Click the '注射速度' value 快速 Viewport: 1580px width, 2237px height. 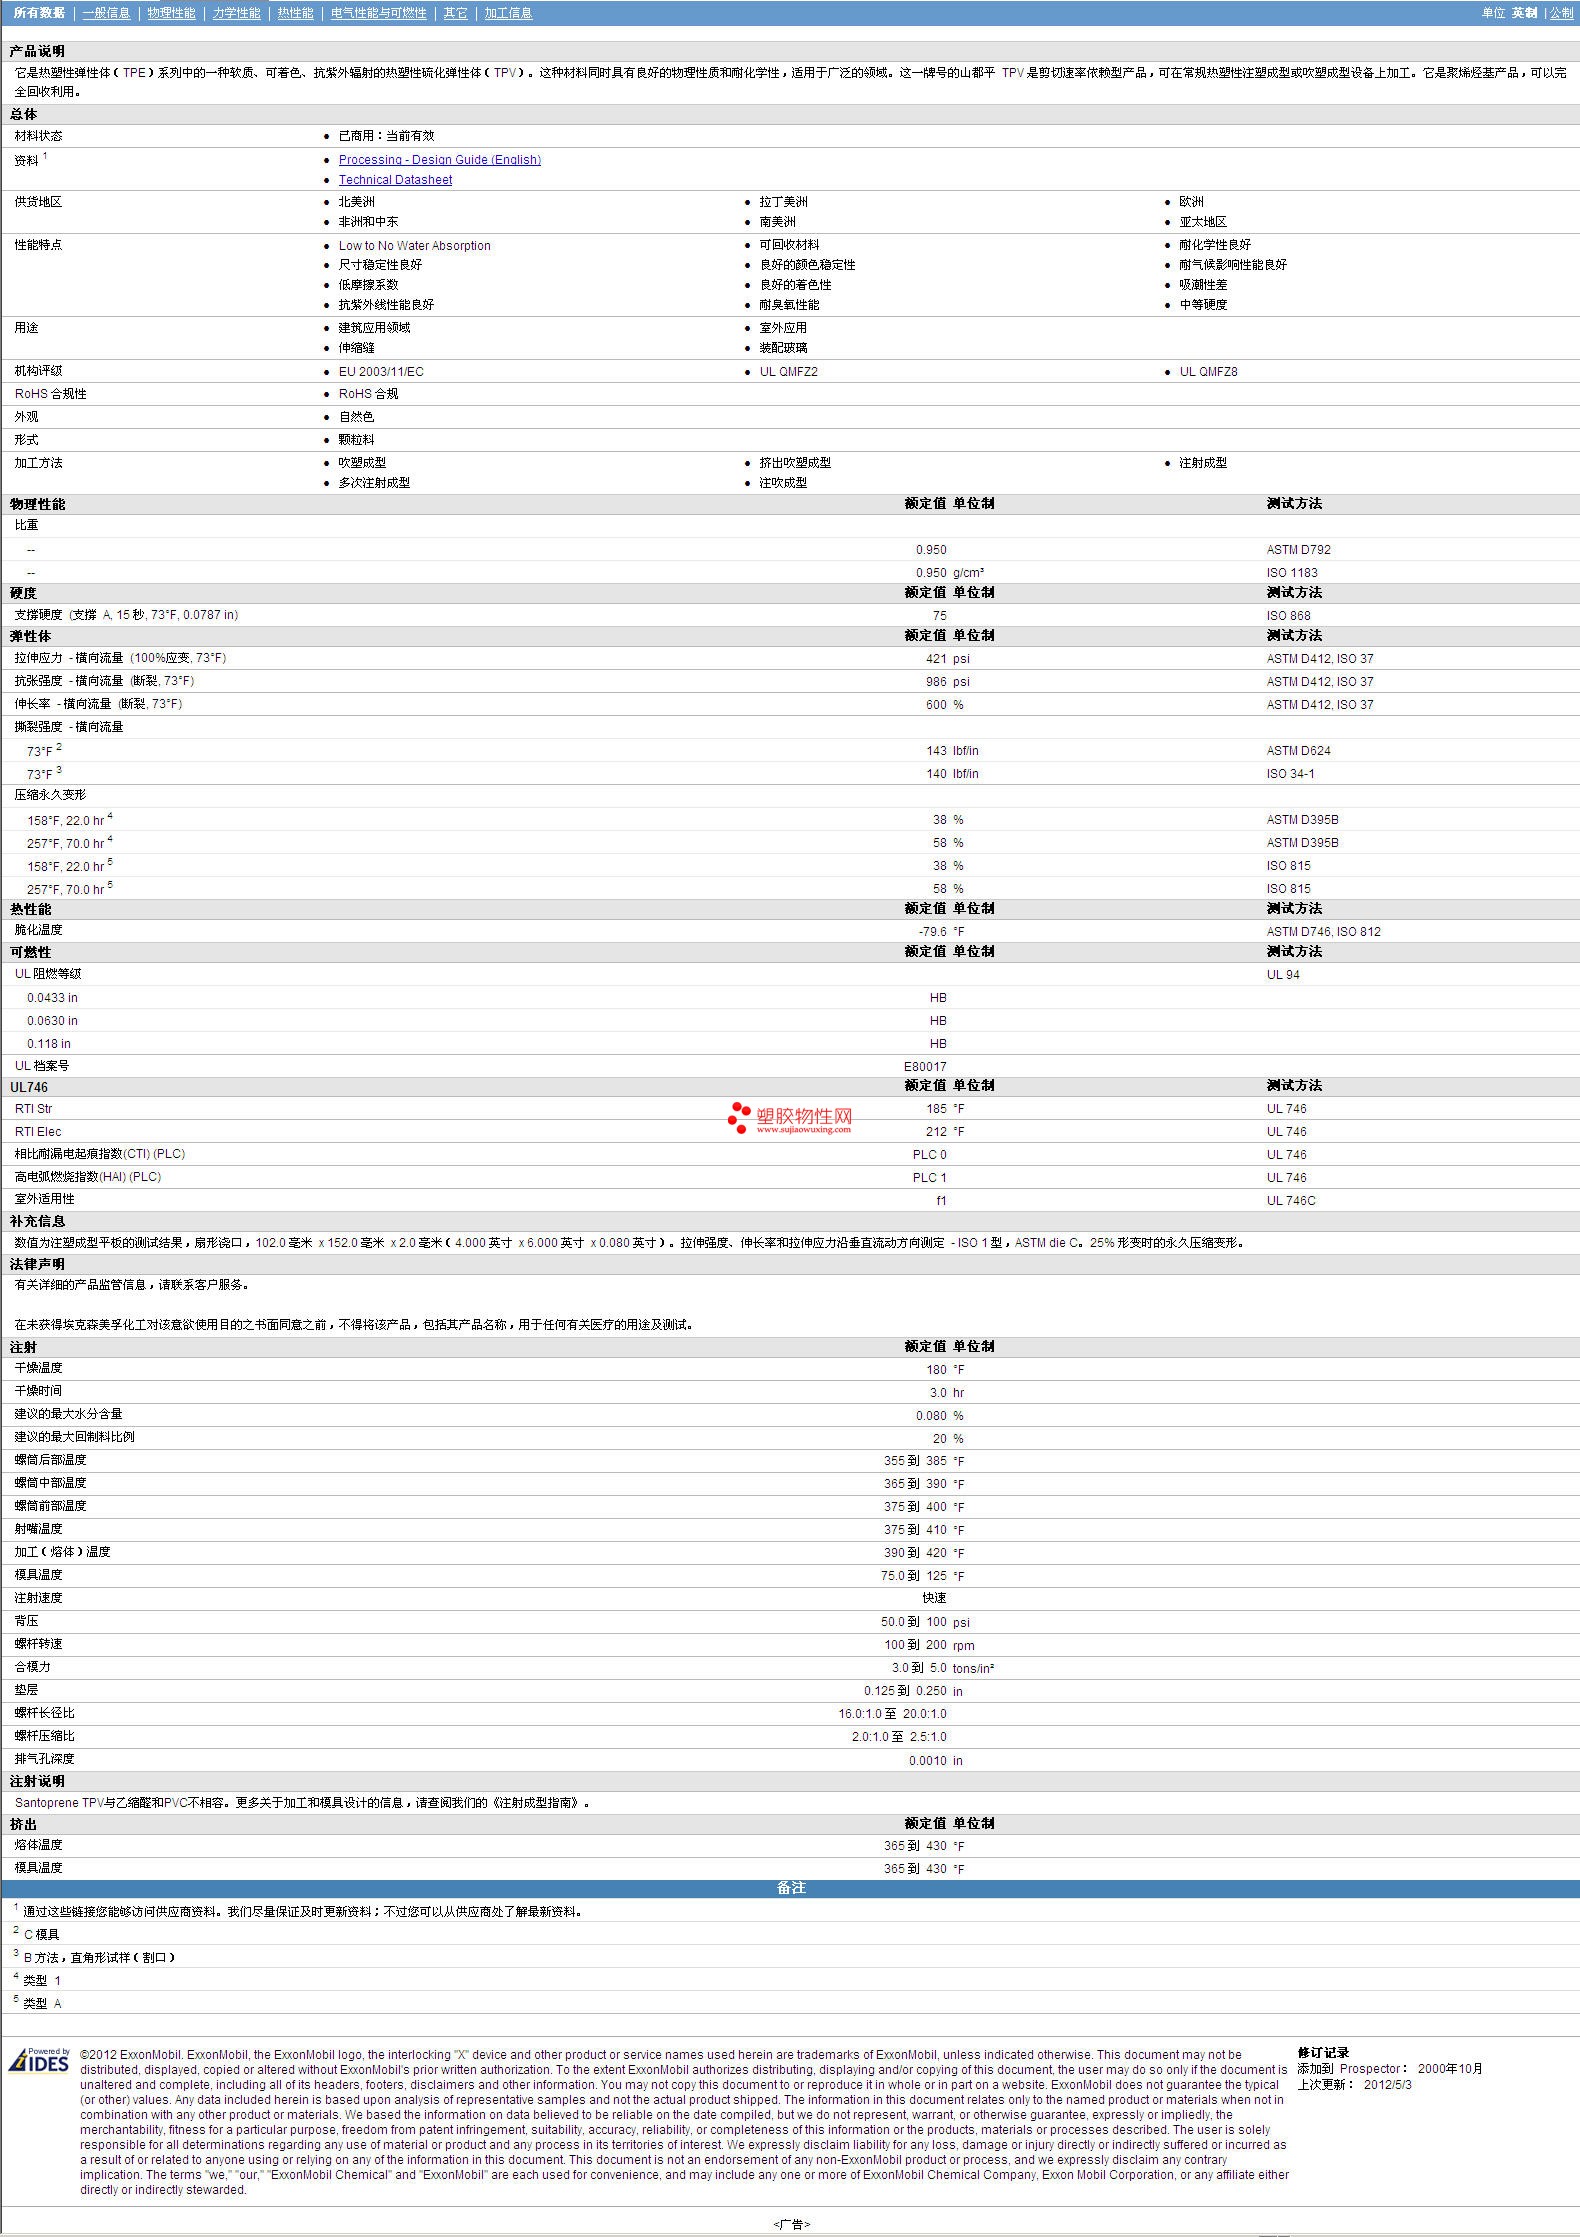[934, 1598]
